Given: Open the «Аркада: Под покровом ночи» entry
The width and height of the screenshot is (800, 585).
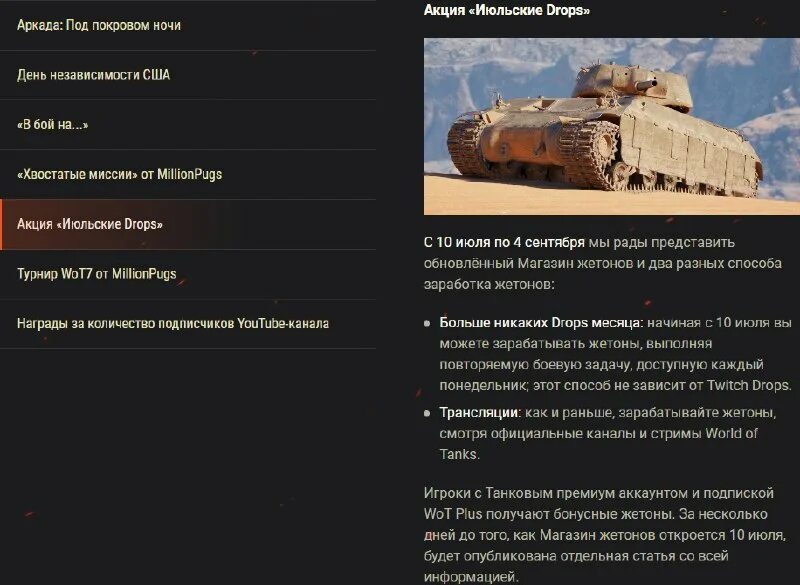Looking at the screenshot, I should (188, 25).
